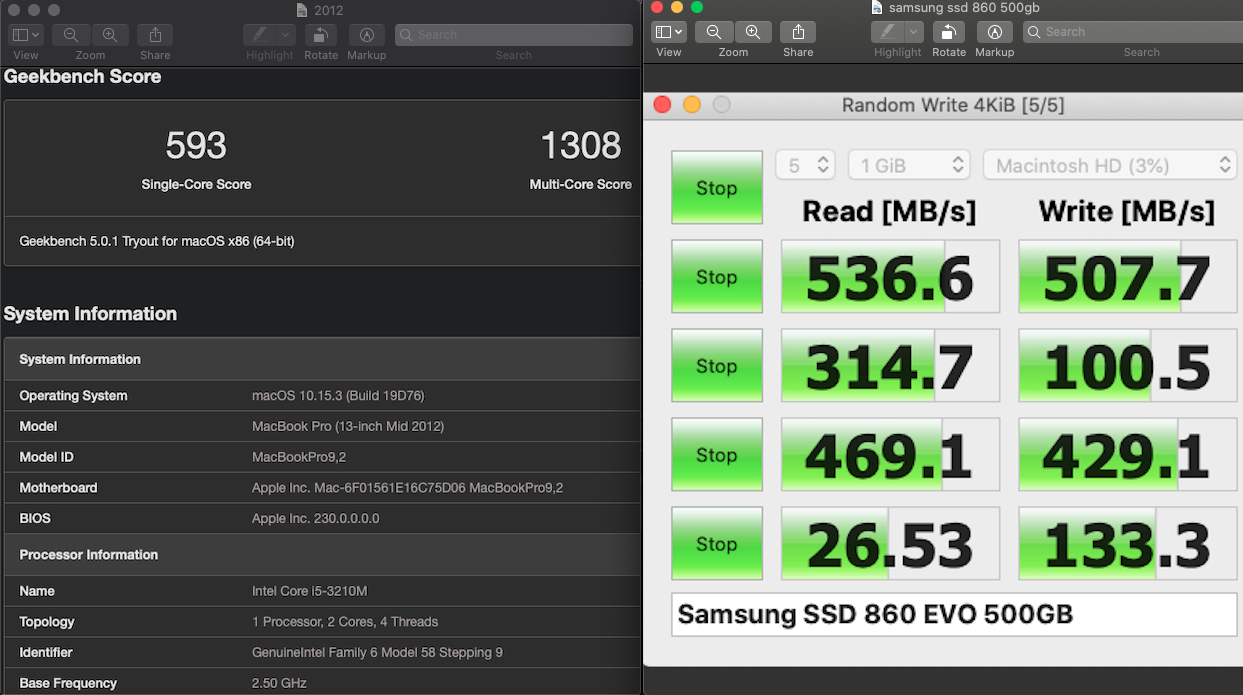Activate Highlight pen in the samsung ssd window
Viewport: 1243px width, 695px height.
click(x=886, y=32)
